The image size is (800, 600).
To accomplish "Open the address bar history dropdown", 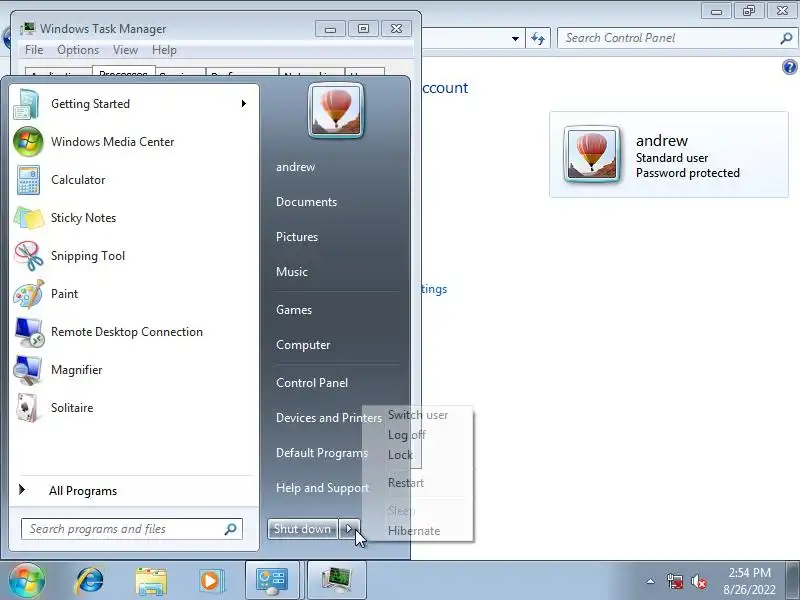I will 515,38.
